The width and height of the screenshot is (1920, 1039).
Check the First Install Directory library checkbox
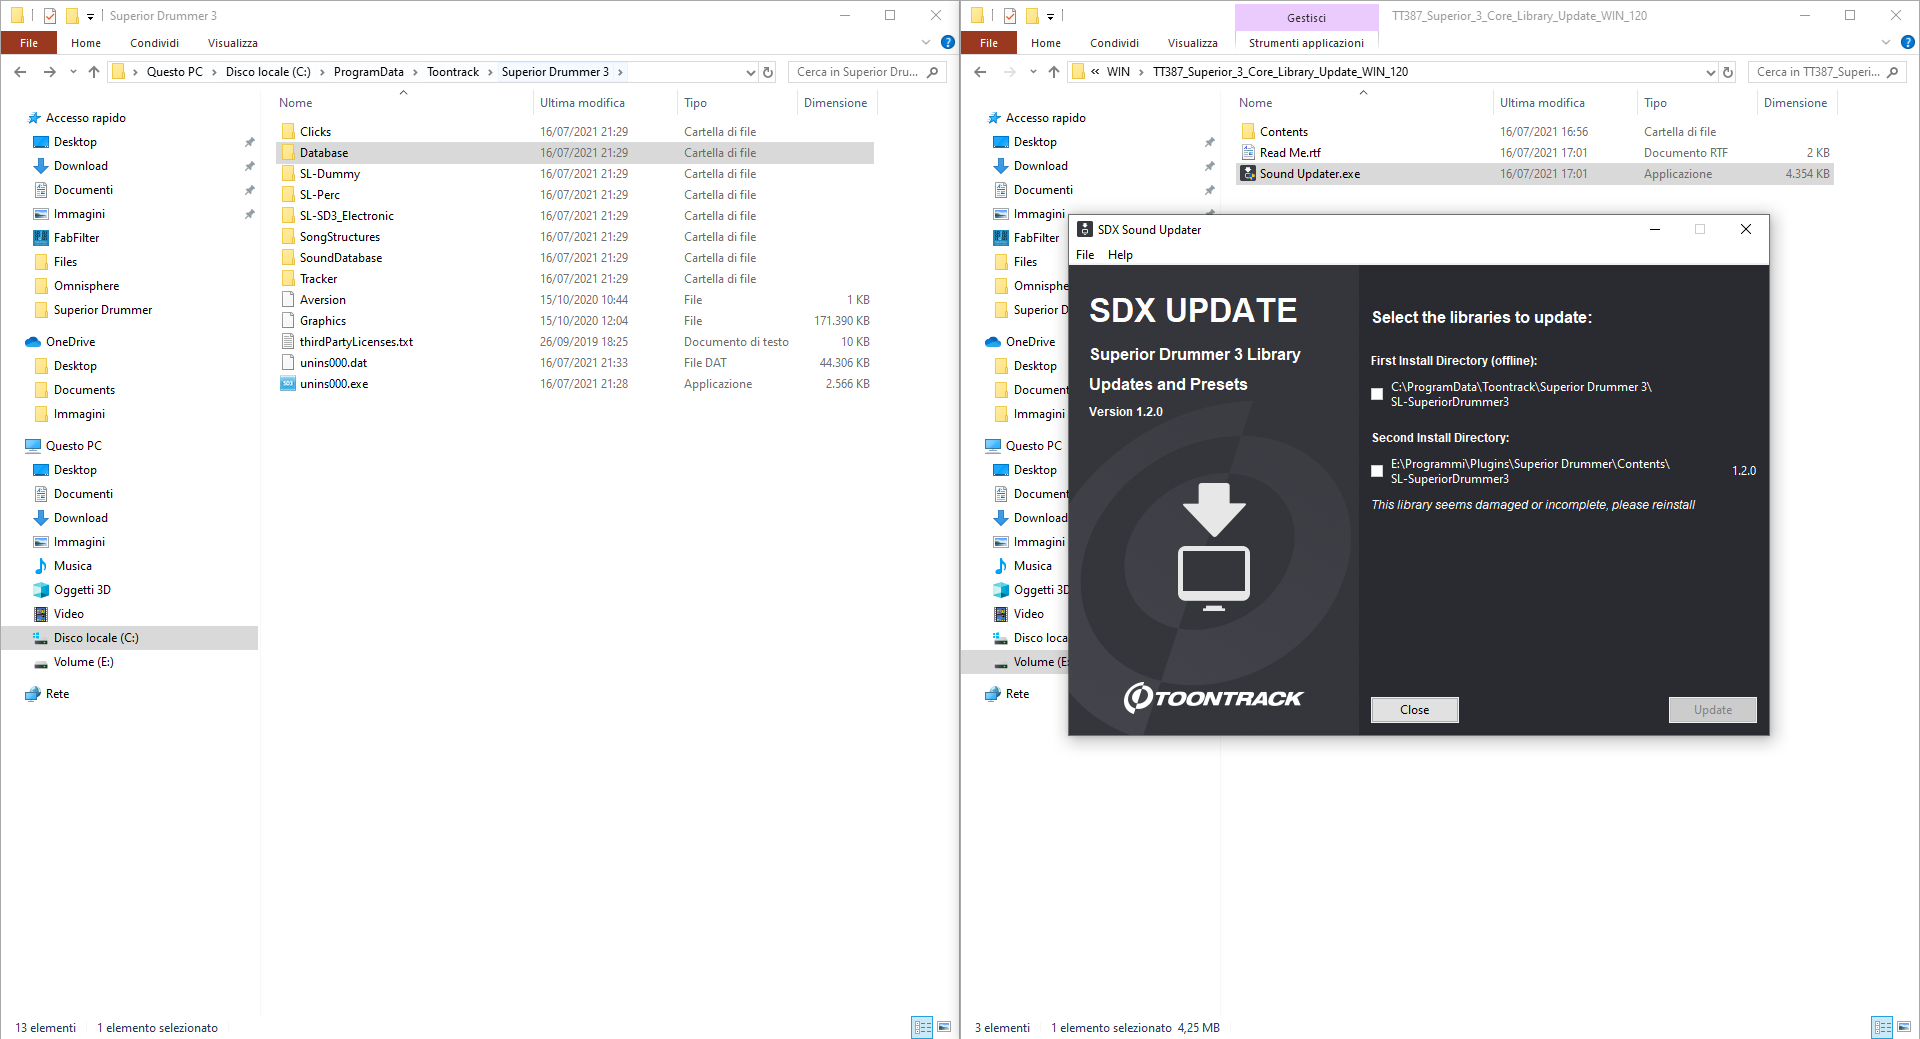[x=1377, y=394]
